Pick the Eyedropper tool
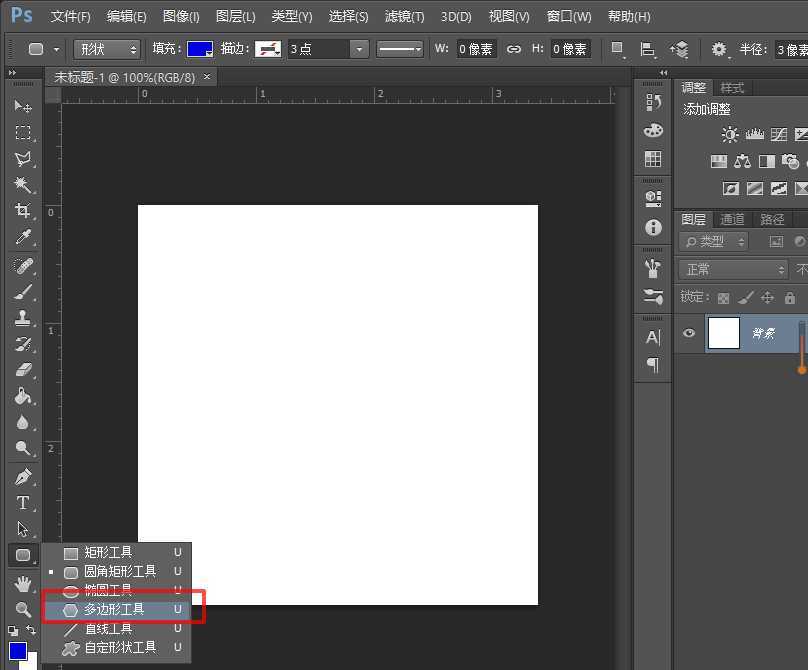 [x=23, y=237]
